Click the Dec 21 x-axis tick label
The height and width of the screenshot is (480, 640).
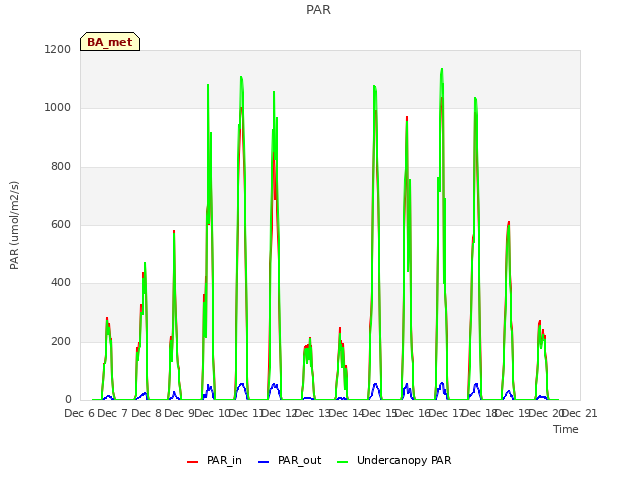coord(580,413)
